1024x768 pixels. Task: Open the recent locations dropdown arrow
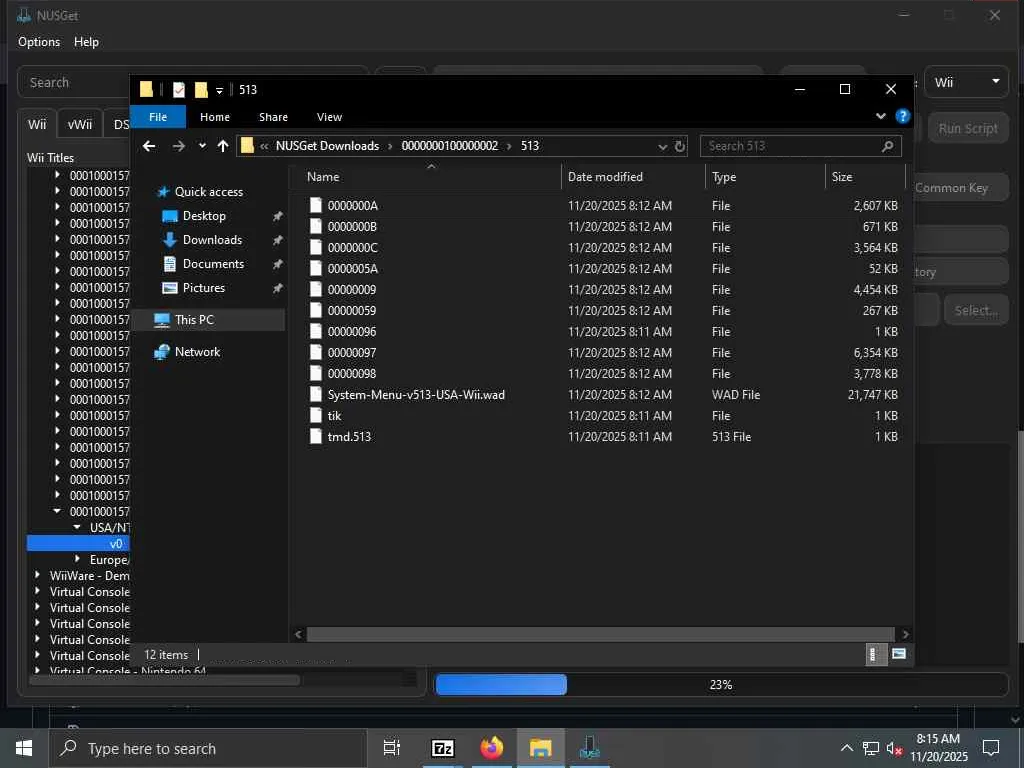(202, 146)
